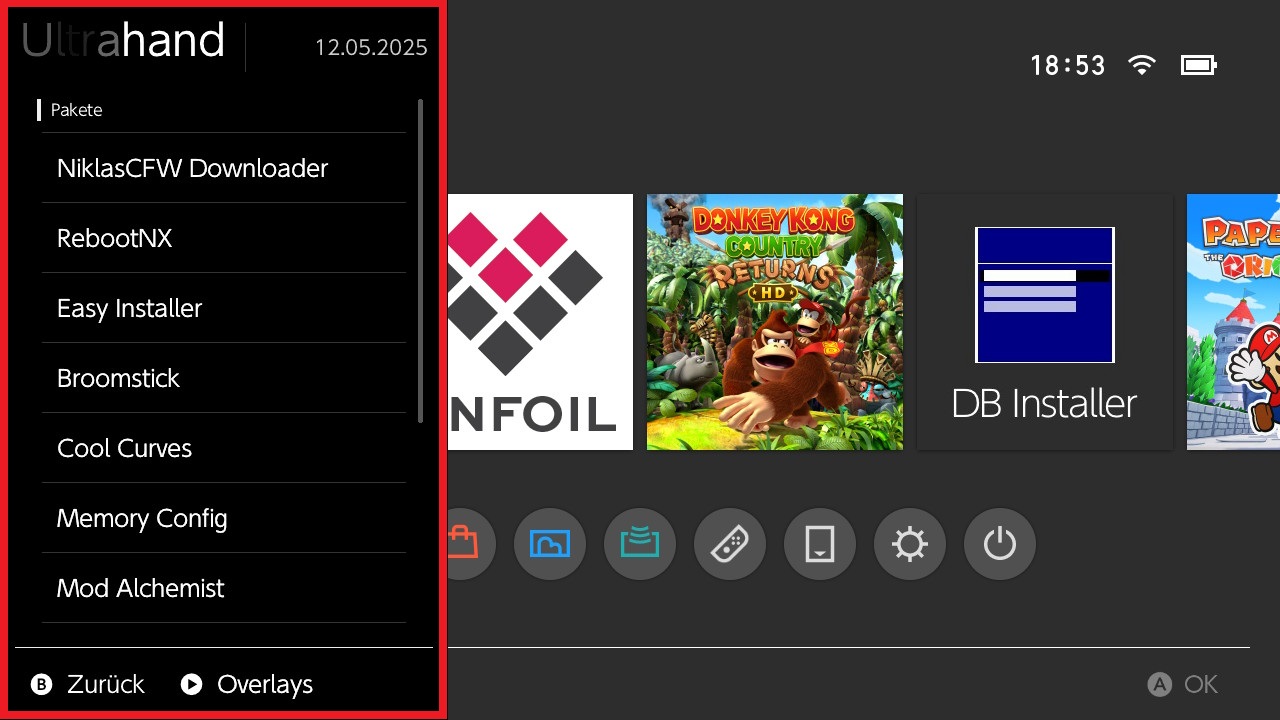This screenshot has width=1280, height=720.
Task: Select the NiklasCFW Downloader package
Action: 224,168
